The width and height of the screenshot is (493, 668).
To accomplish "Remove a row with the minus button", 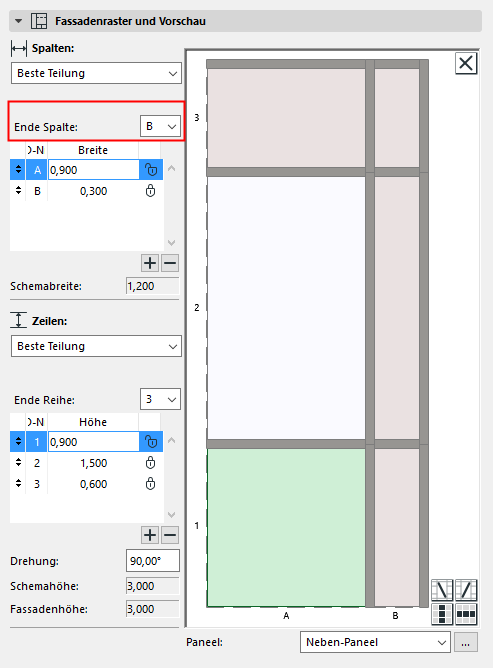I will click(x=170, y=535).
